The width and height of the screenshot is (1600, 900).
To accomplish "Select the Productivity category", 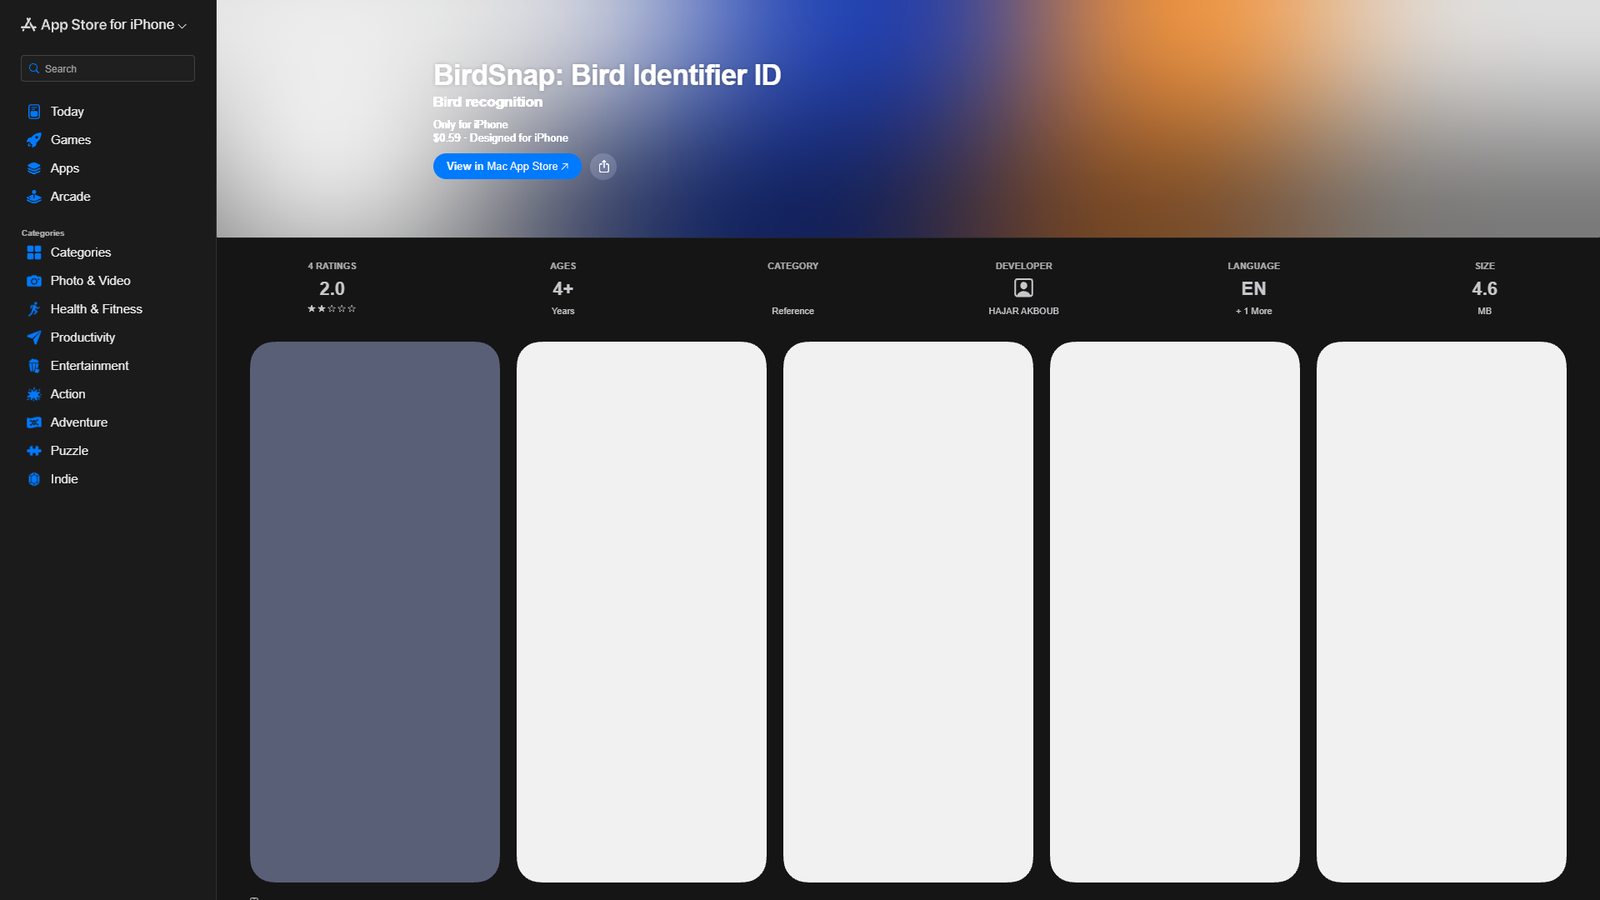I will pyautogui.click(x=83, y=338).
